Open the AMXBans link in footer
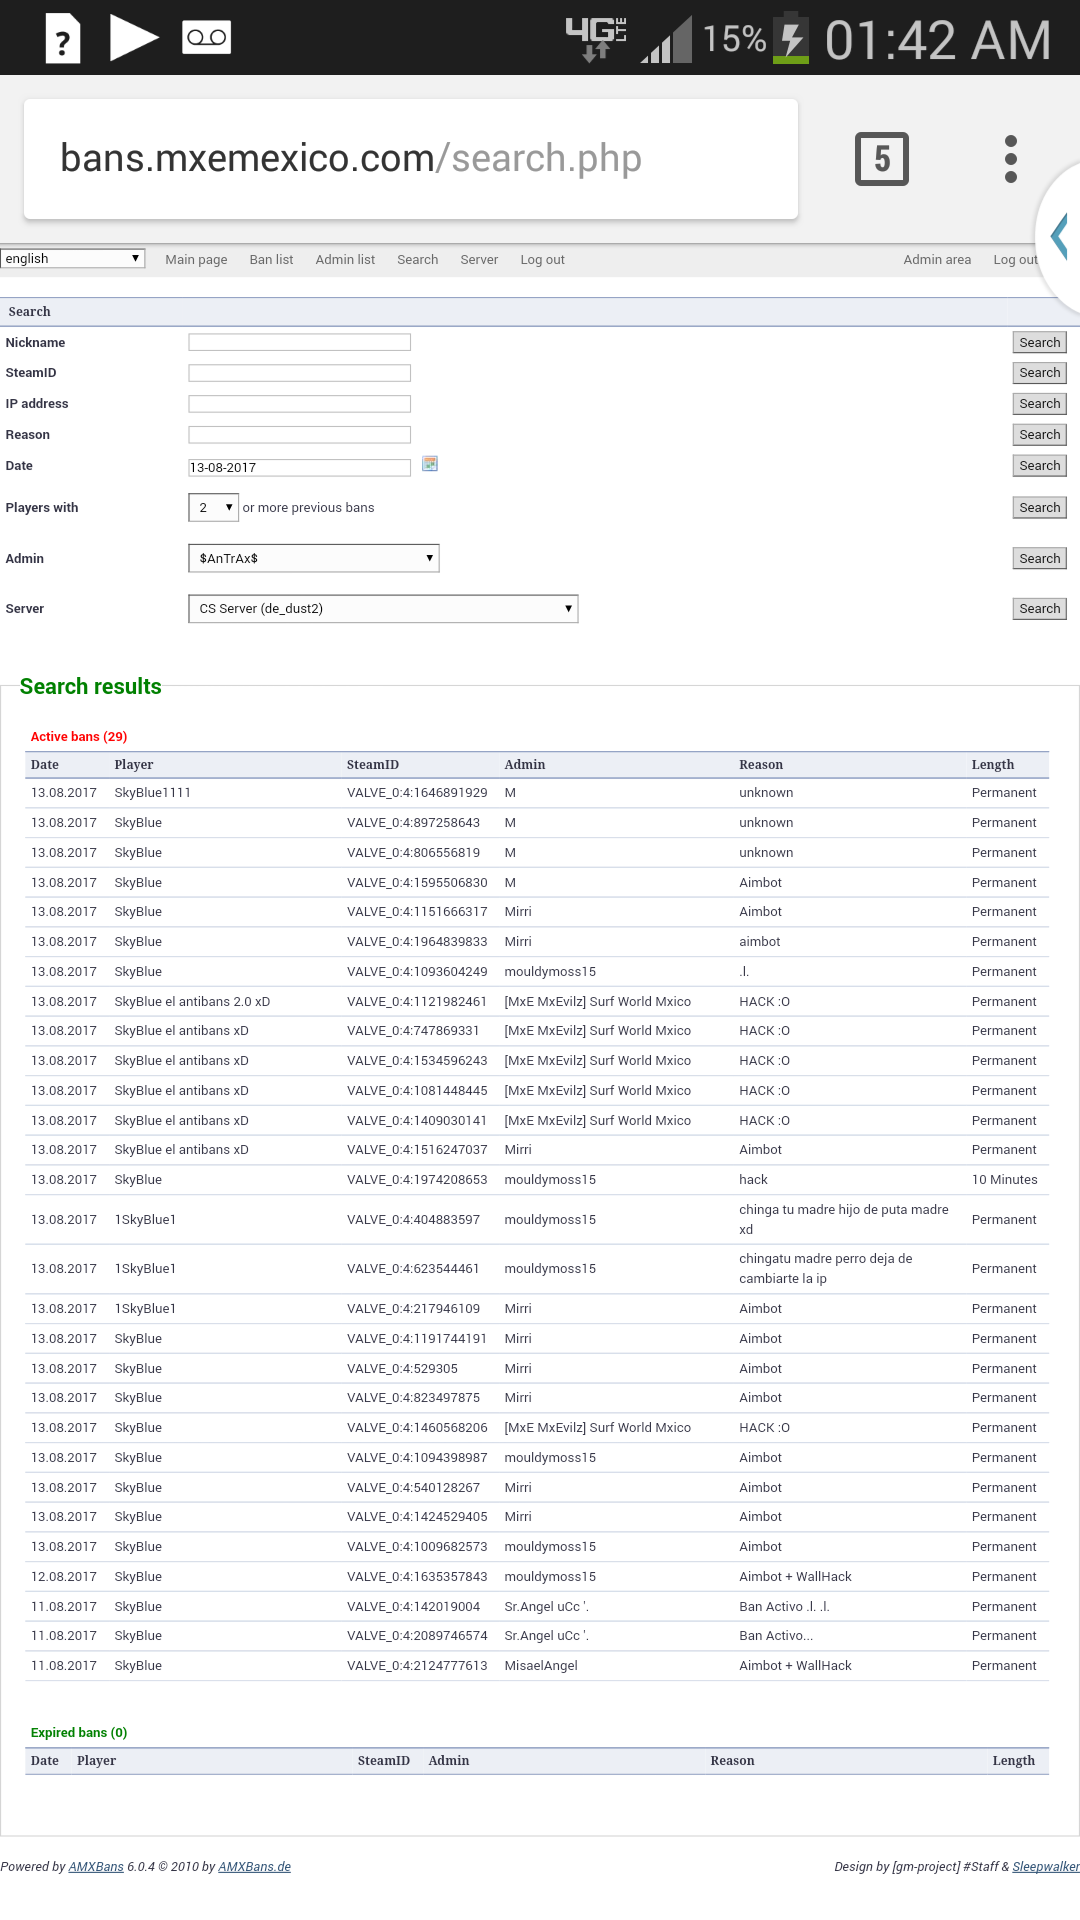1080x1920 pixels. [96, 1867]
